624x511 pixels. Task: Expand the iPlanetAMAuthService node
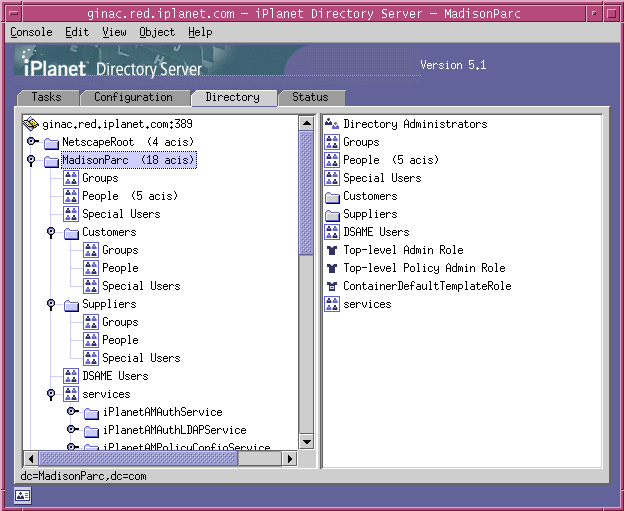pyautogui.click(x=72, y=411)
